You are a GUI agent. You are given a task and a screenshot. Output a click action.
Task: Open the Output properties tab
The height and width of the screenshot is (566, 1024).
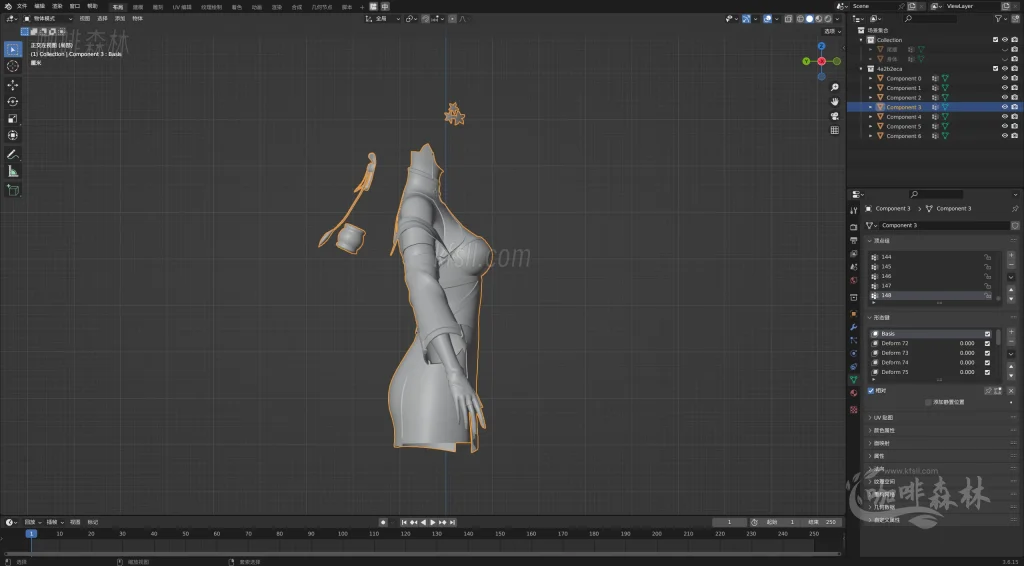coord(854,240)
